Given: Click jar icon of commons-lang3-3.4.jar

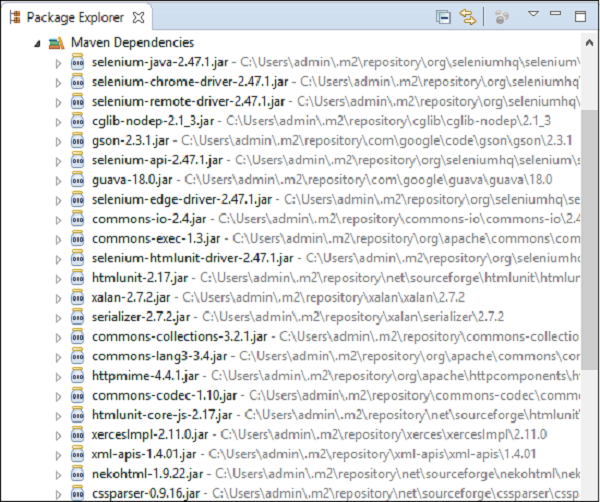Looking at the screenshot, I should pos(78,356).
